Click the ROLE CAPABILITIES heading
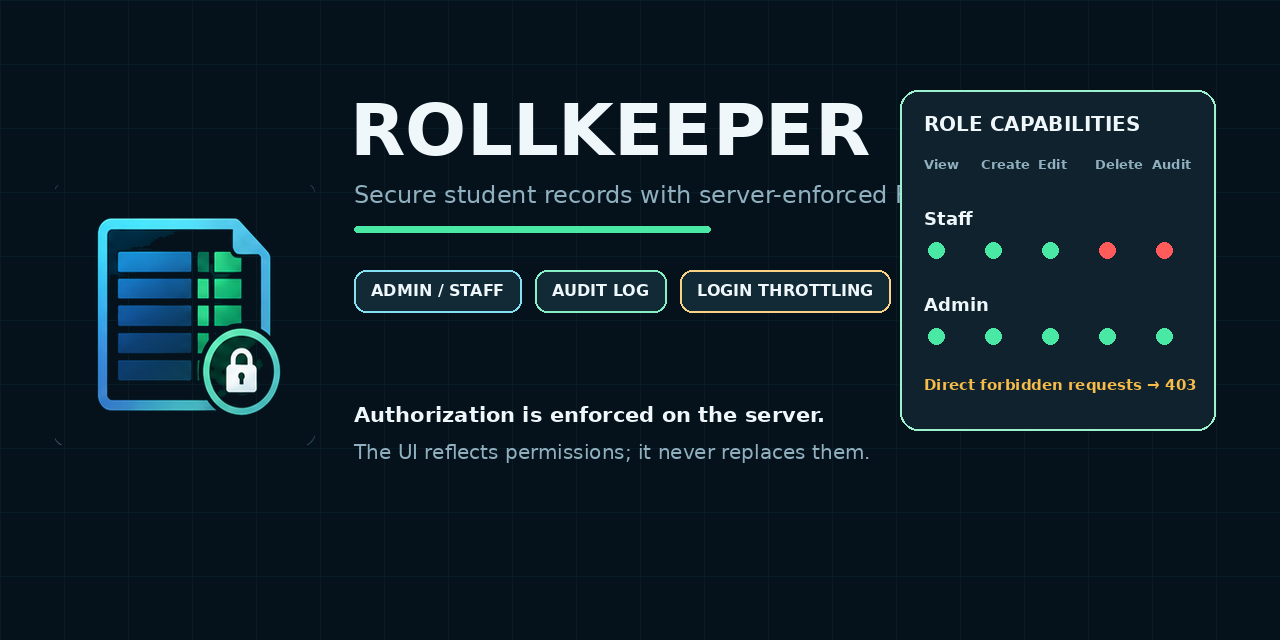 1032,124
